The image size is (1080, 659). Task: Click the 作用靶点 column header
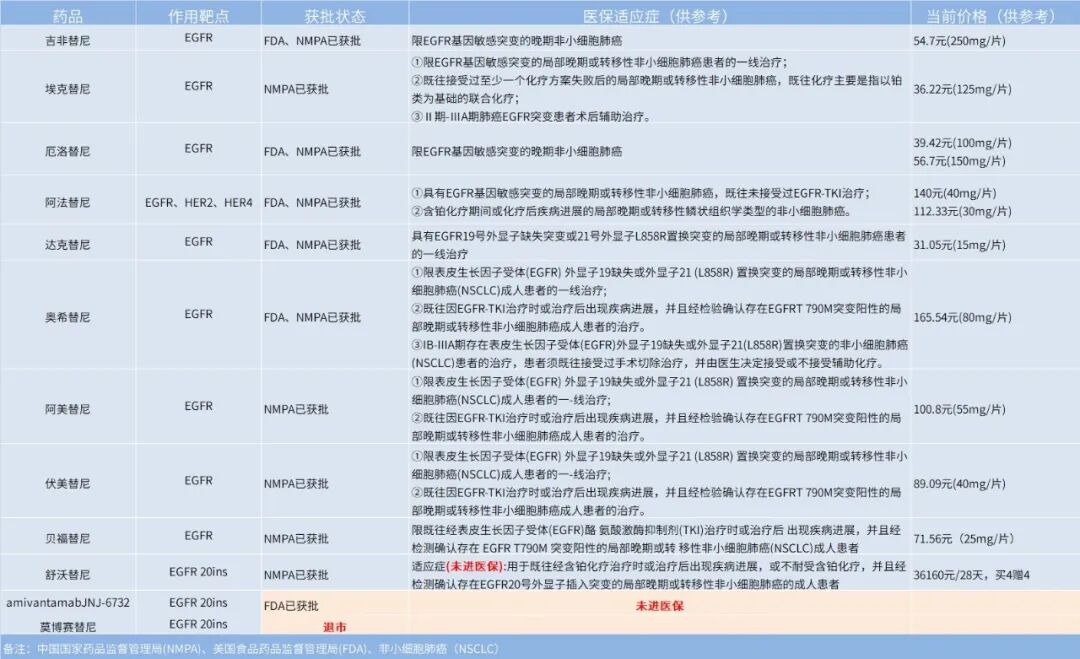click(198, 15)
